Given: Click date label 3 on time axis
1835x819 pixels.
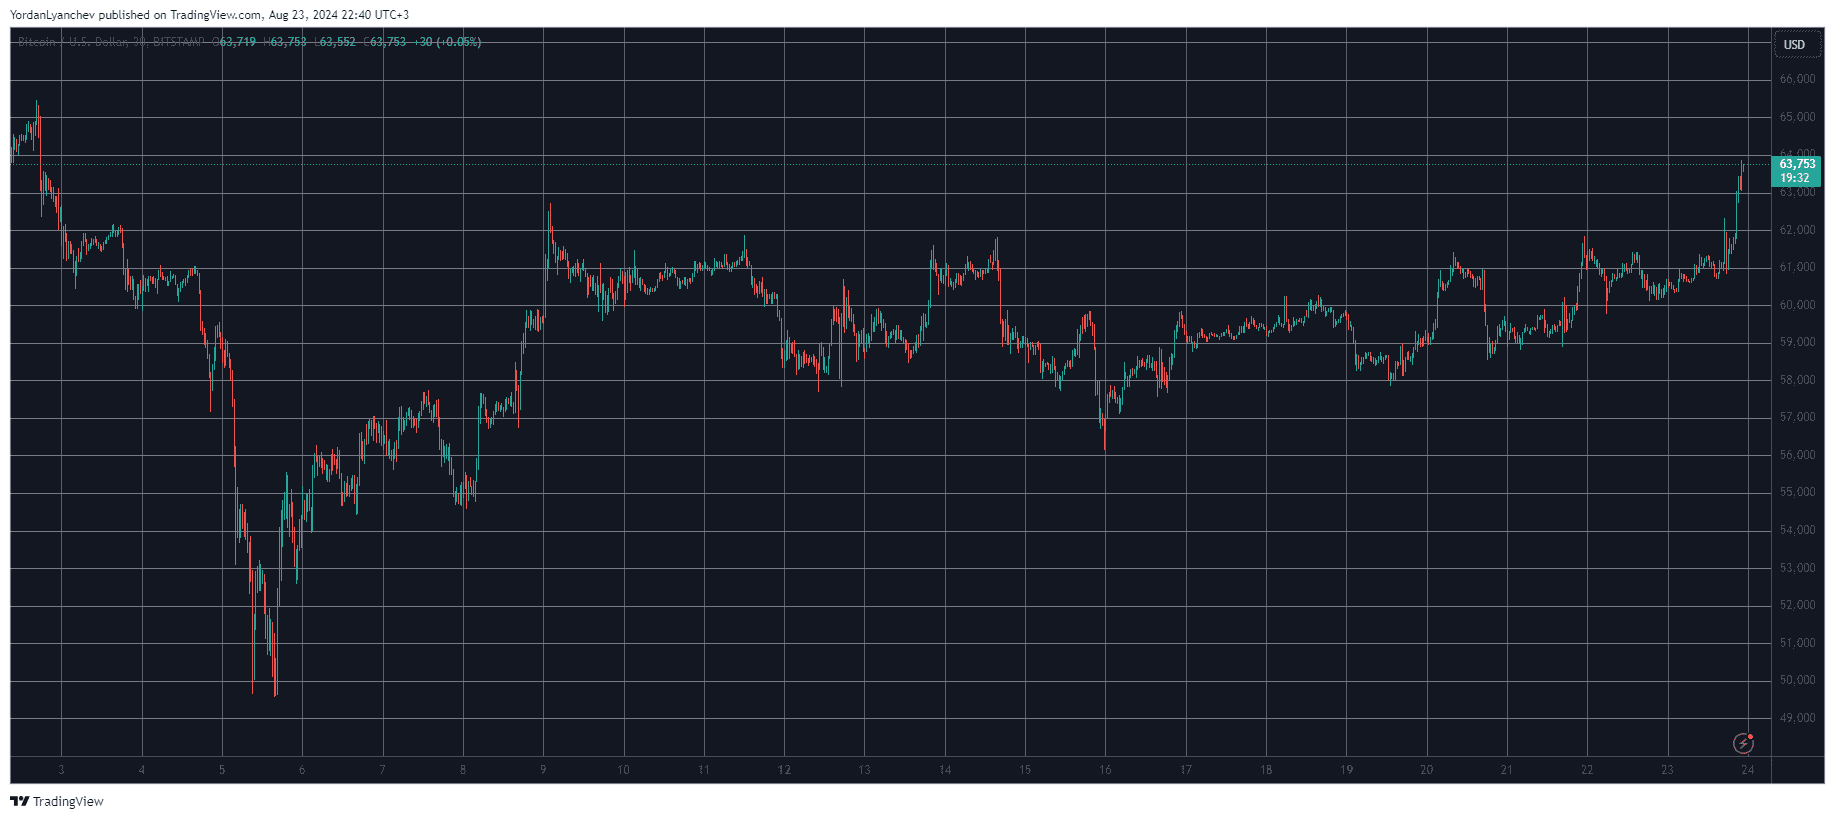Looking at the screenshot, I should [x=61, y=770].
